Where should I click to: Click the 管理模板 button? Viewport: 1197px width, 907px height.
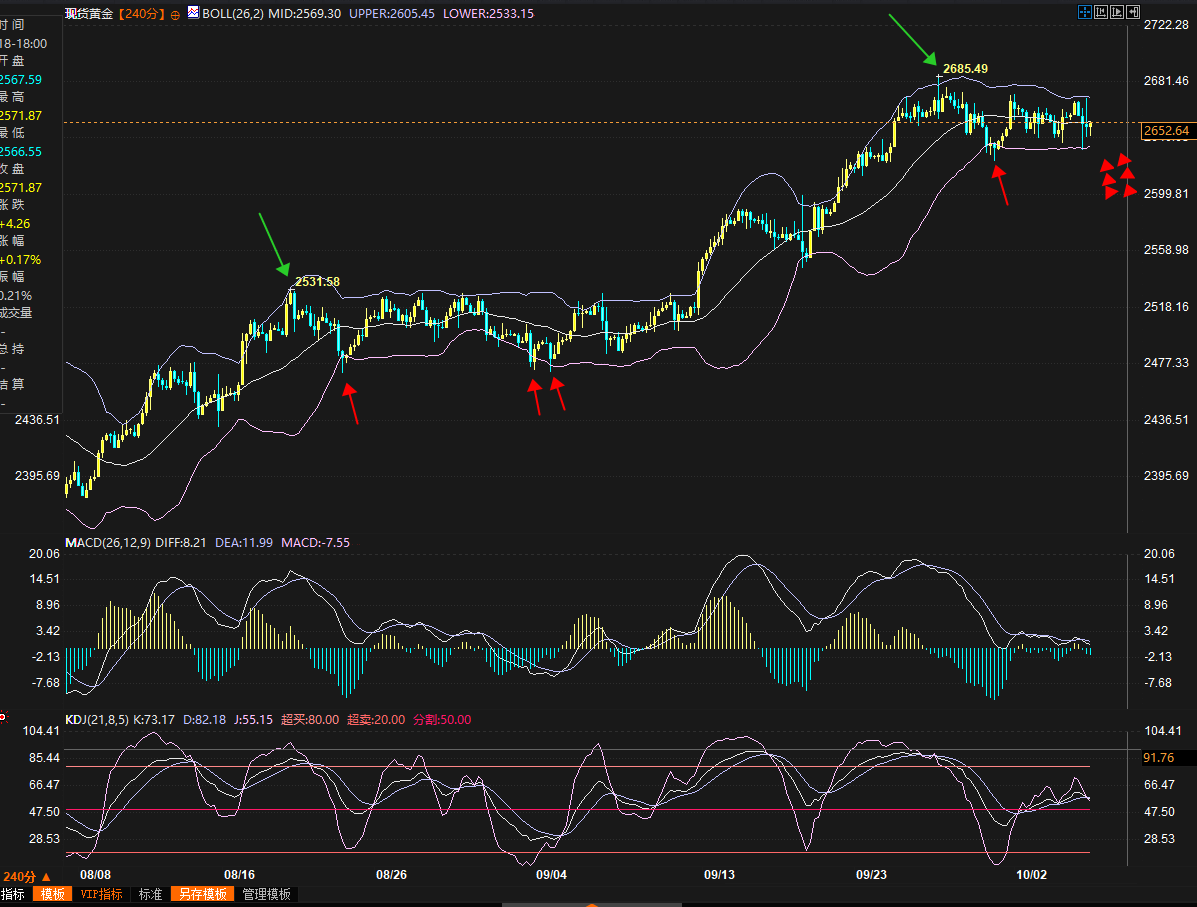(266, 894)
